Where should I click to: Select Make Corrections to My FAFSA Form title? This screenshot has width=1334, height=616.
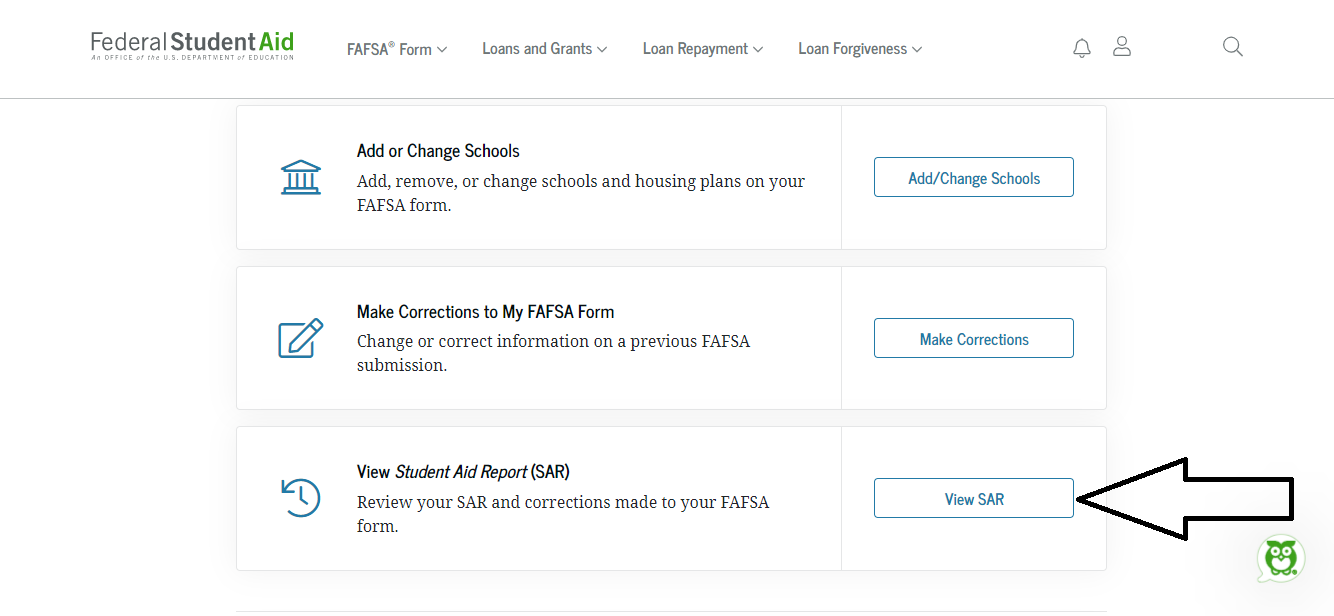pos(485,312)
